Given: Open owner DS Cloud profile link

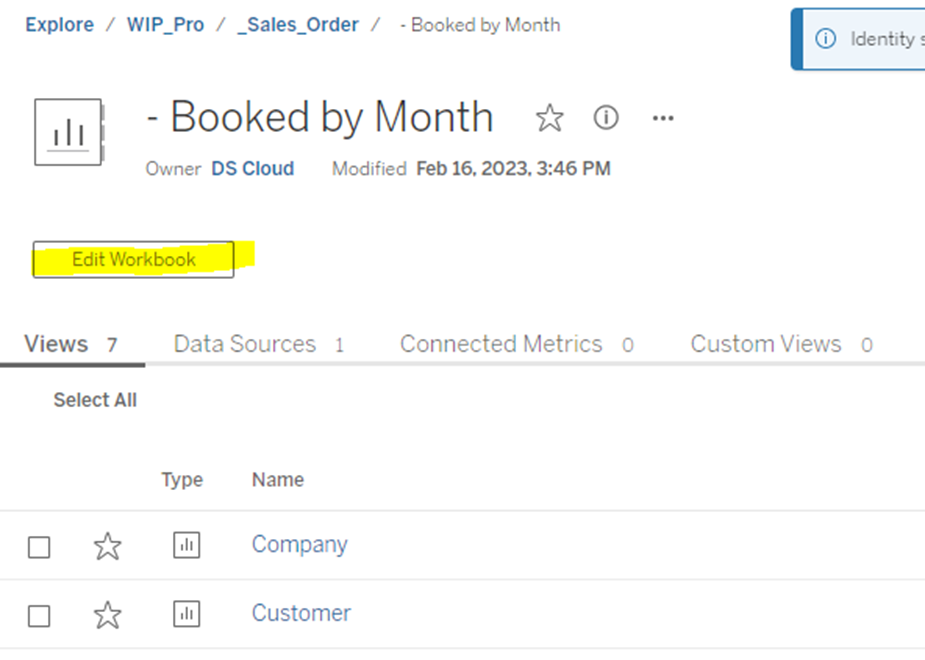Looking at the screenshot, I should [x=252, y=169].
